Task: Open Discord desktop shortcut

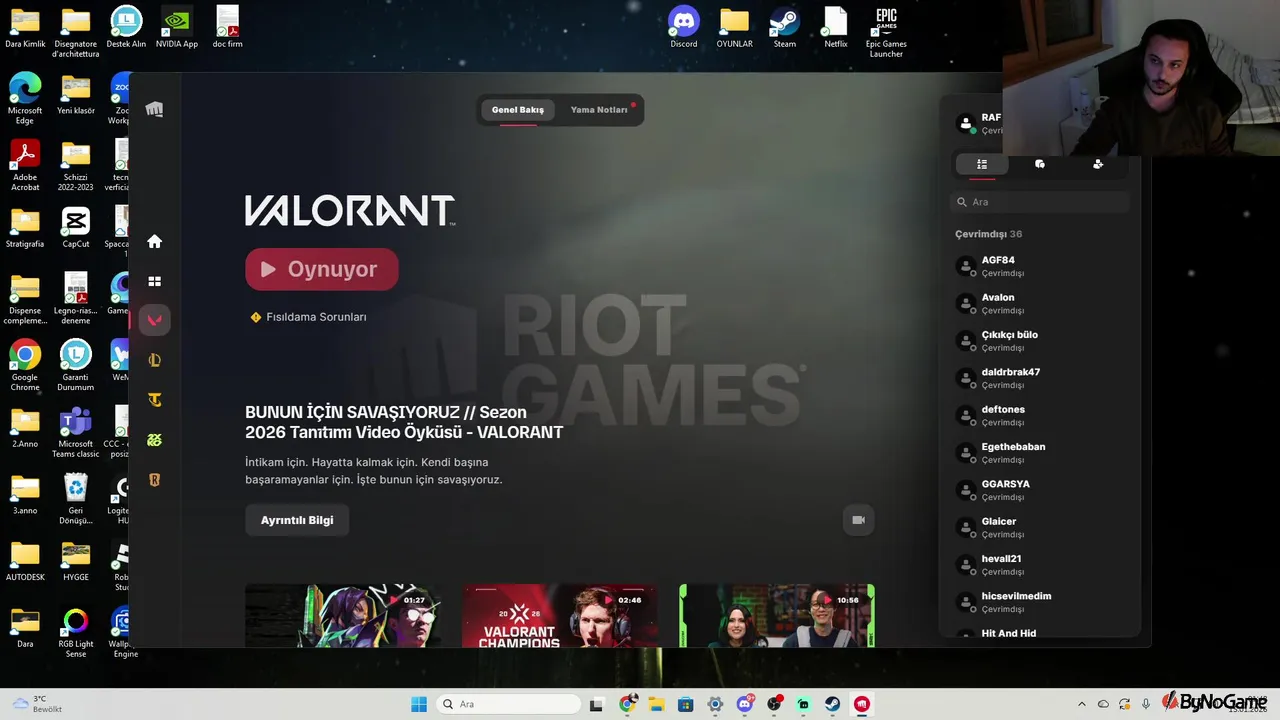Action: (x=684, y=27)
